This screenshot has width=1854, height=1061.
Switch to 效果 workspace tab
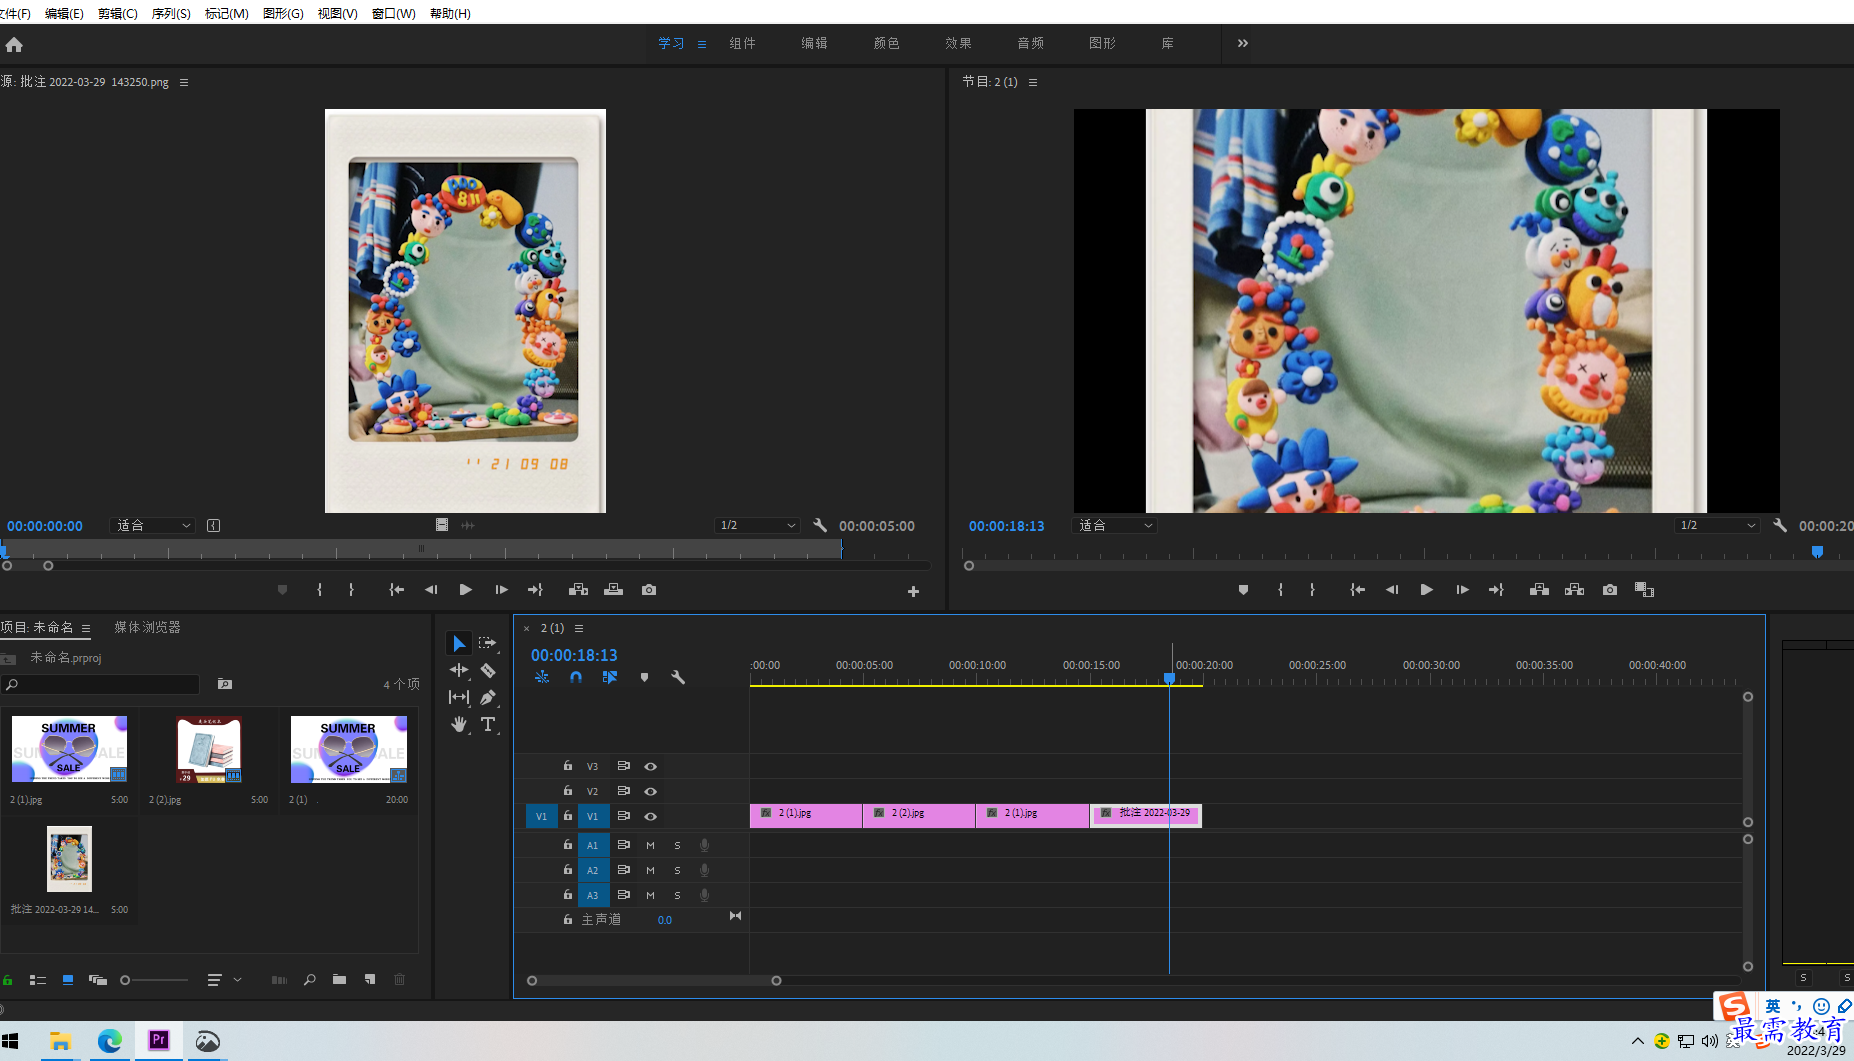pyautogui.click(x=958, y=43)
